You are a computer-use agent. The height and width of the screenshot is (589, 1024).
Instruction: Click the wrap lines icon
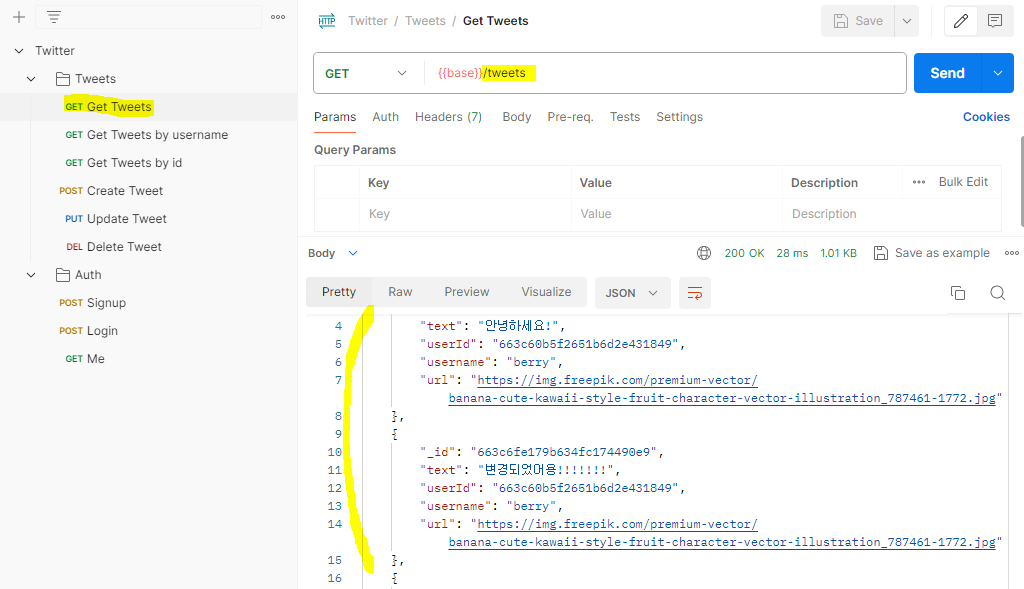click(695, 293)
